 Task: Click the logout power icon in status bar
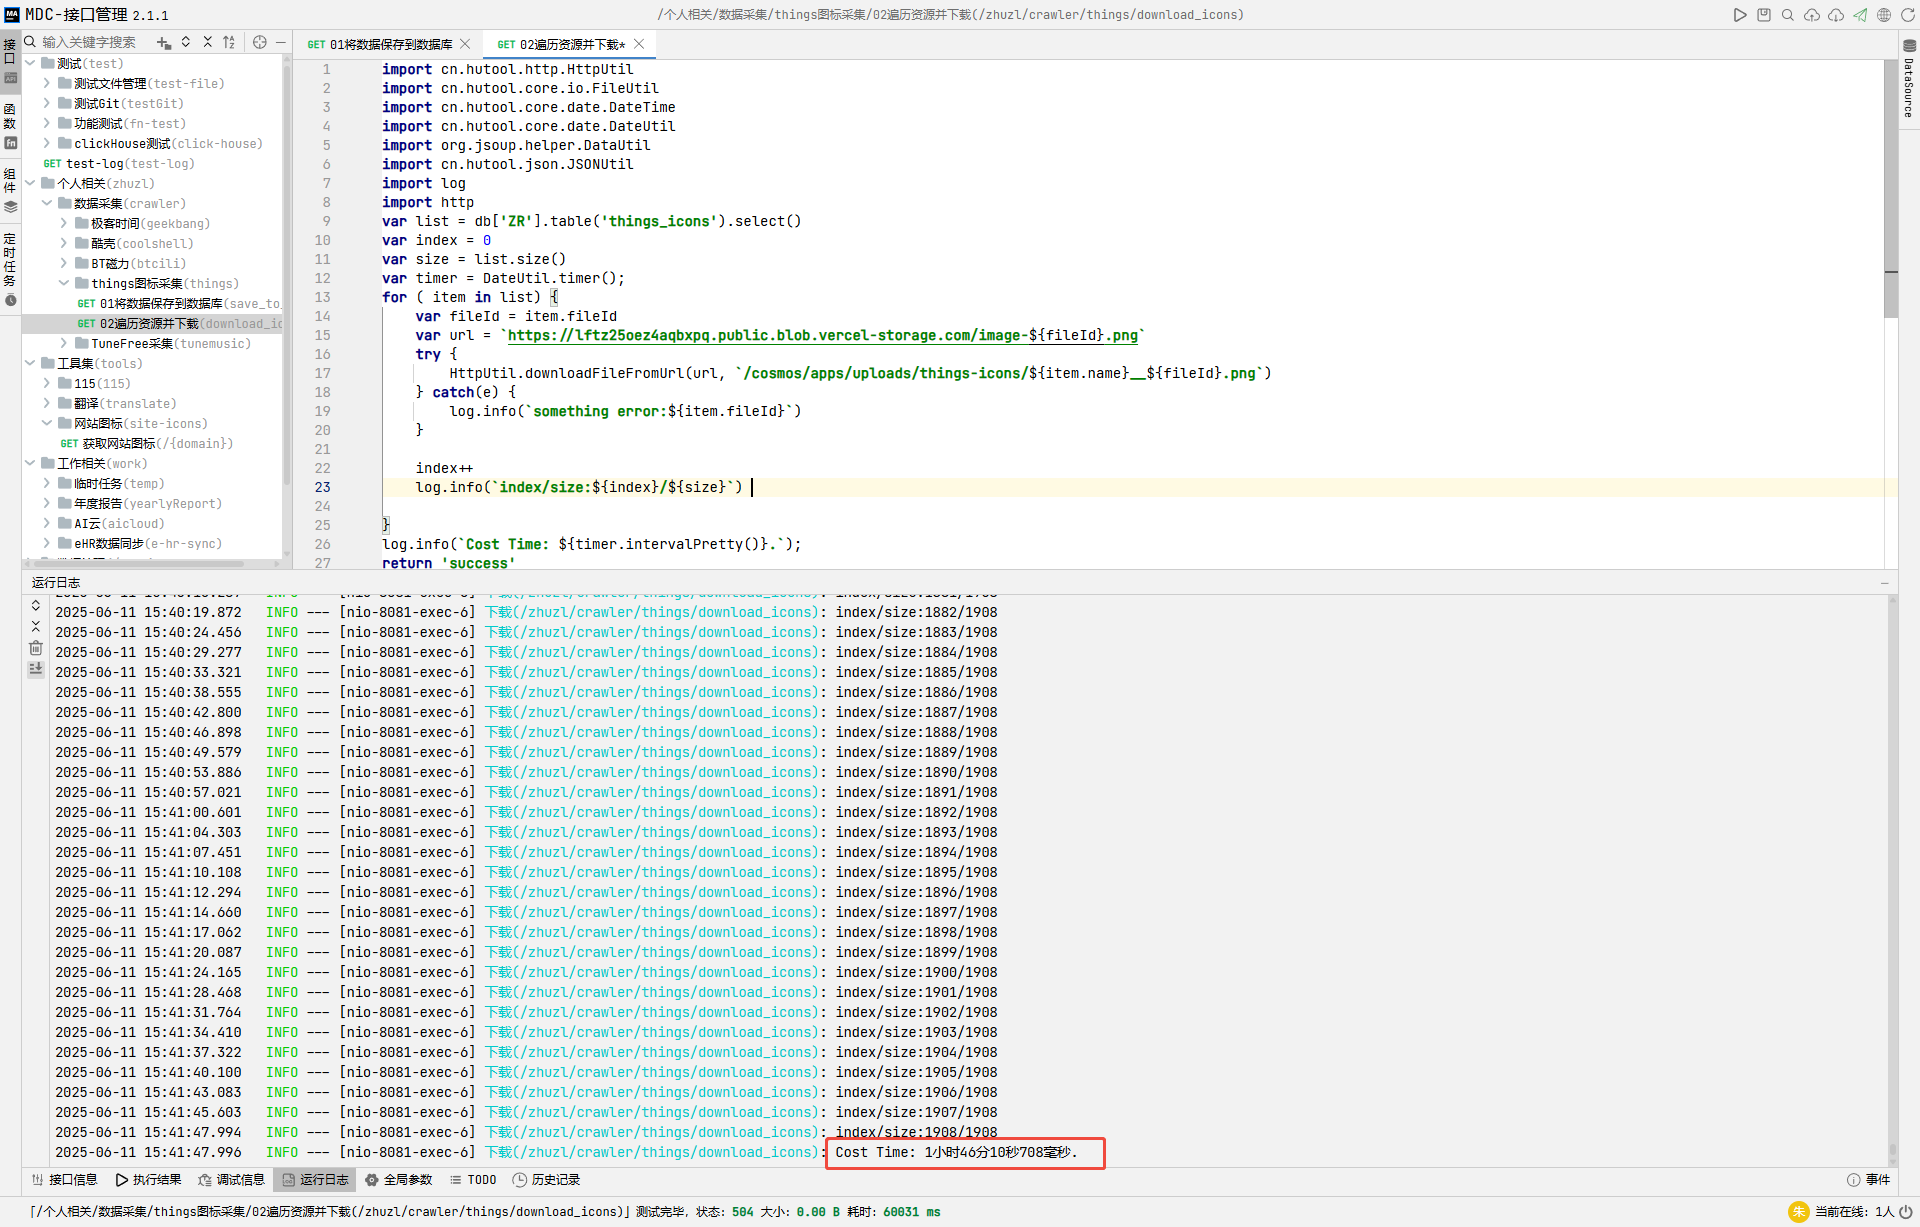(1906, 1212)
